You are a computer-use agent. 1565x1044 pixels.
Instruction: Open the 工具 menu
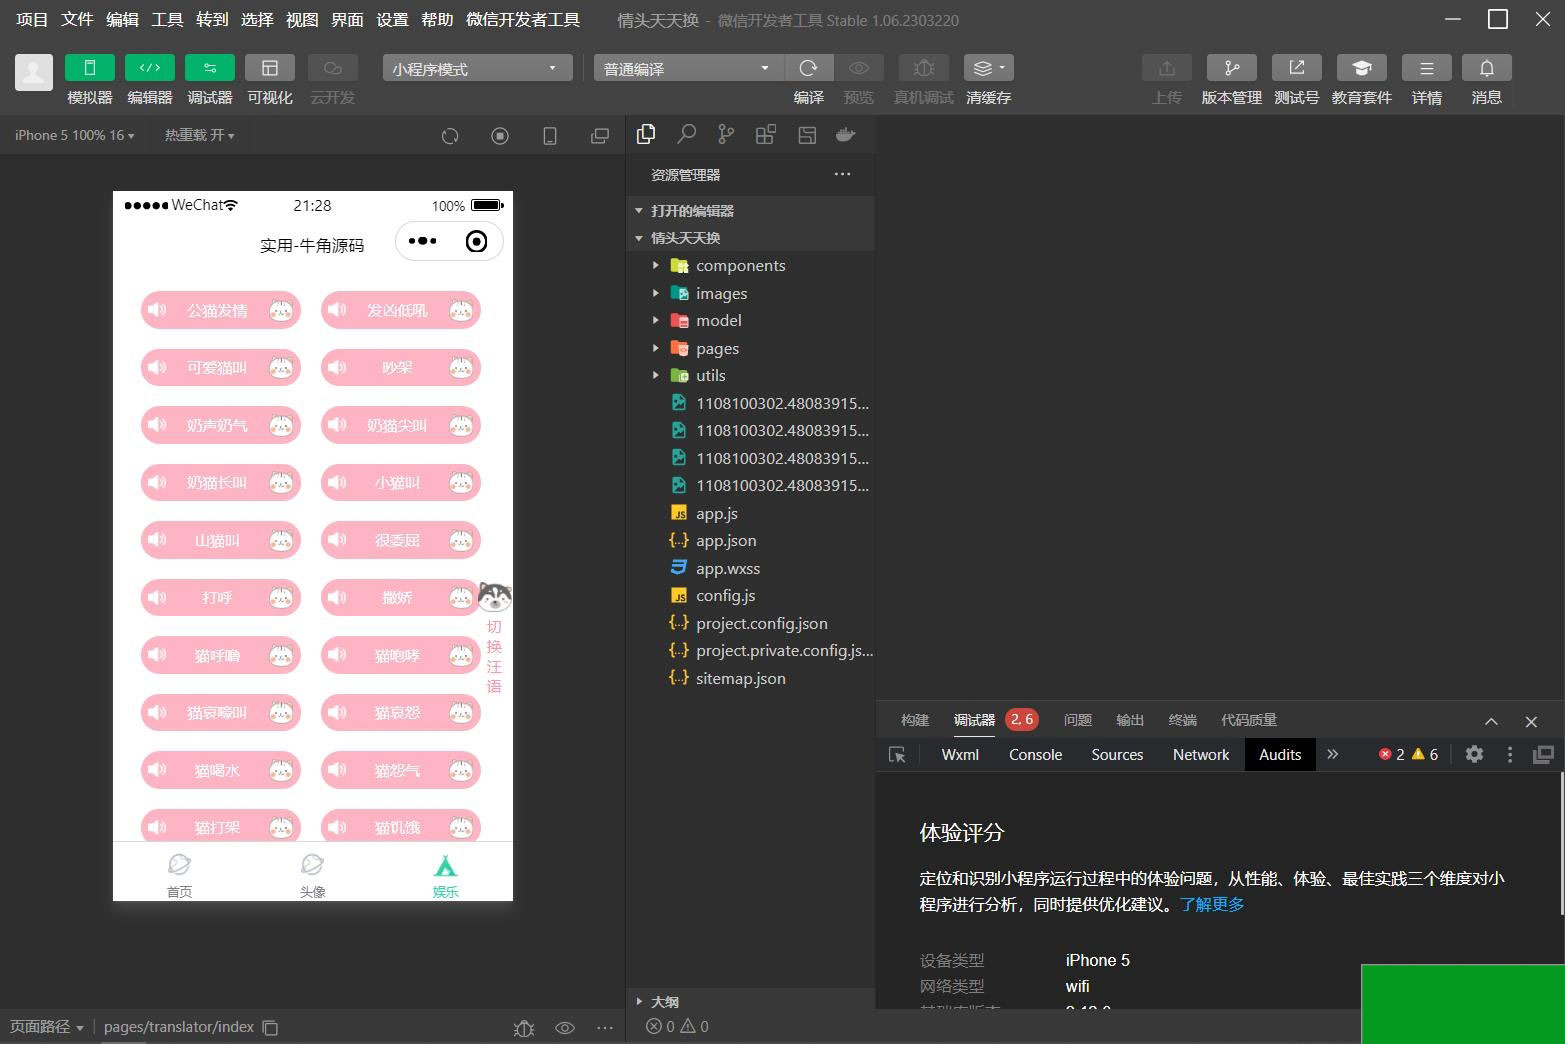[167, 20]
